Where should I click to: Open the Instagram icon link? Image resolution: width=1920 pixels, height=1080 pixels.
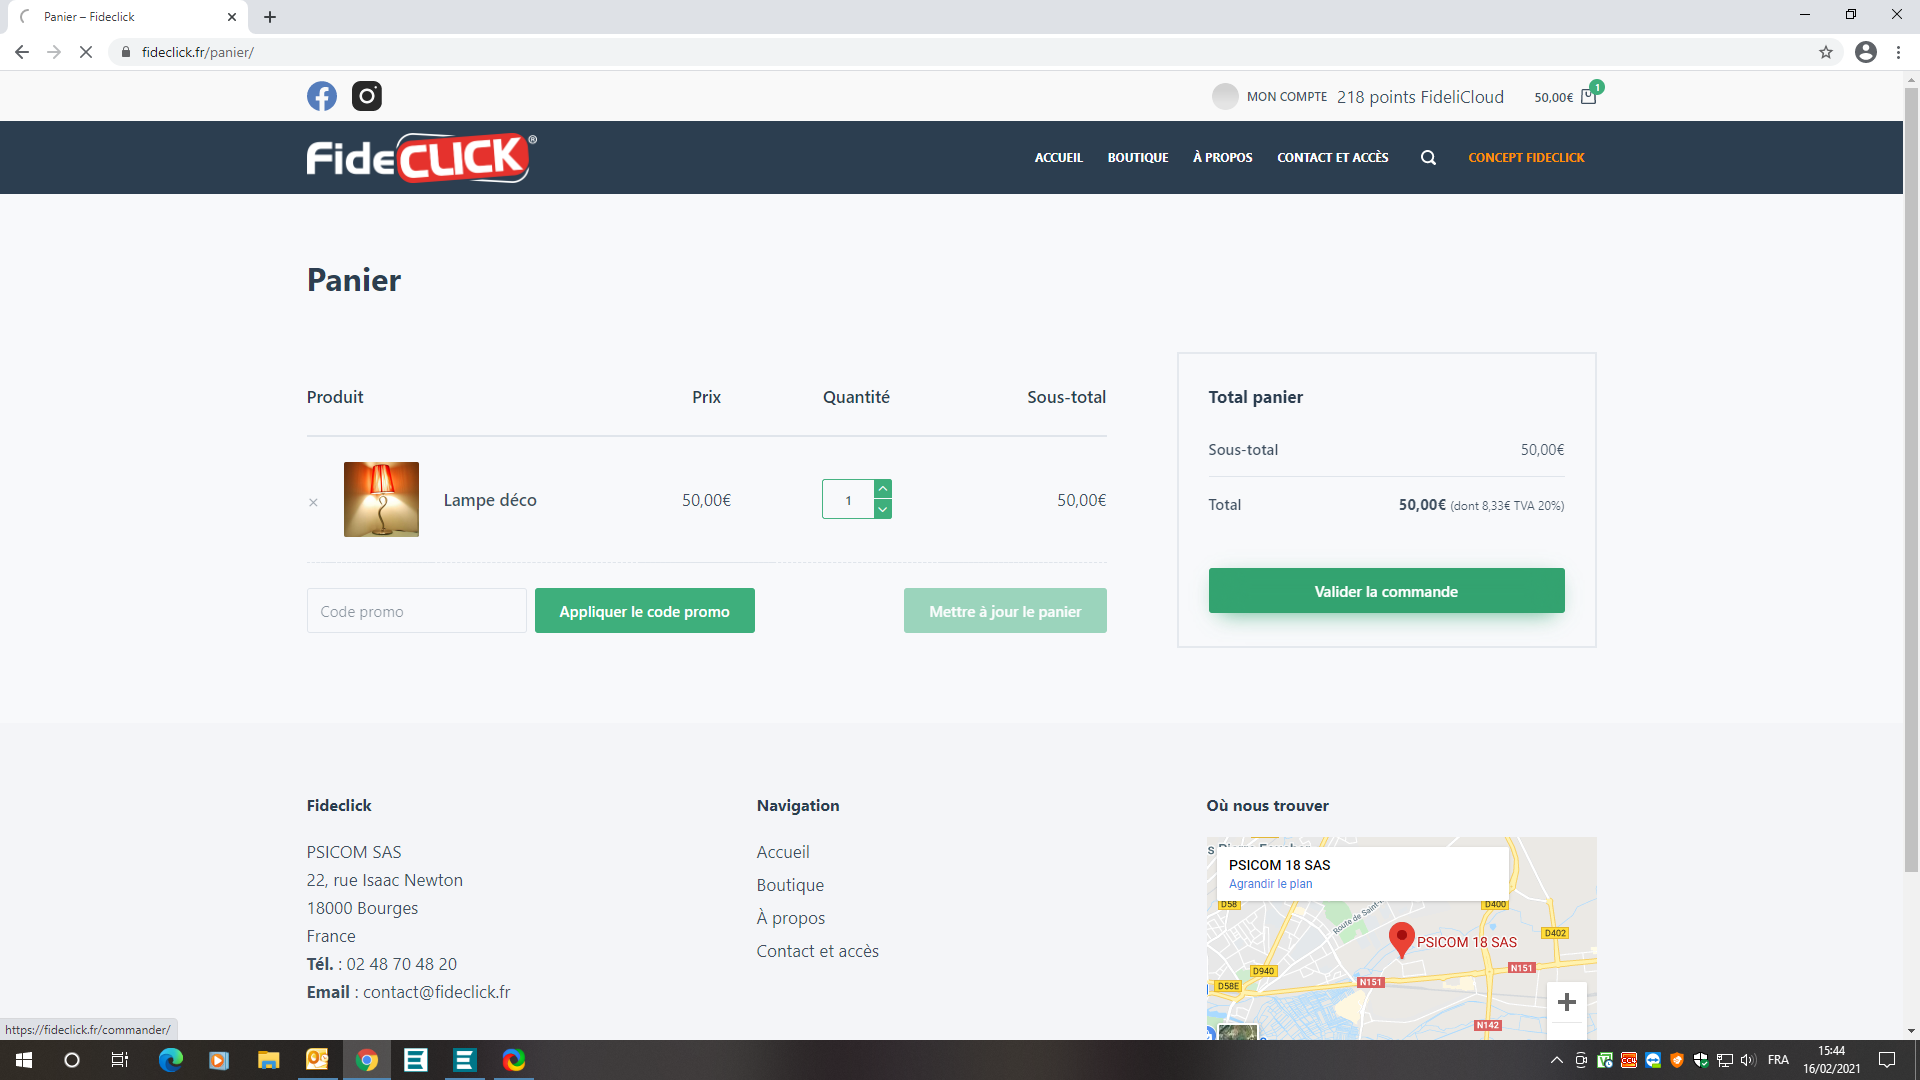click(367, 96)
